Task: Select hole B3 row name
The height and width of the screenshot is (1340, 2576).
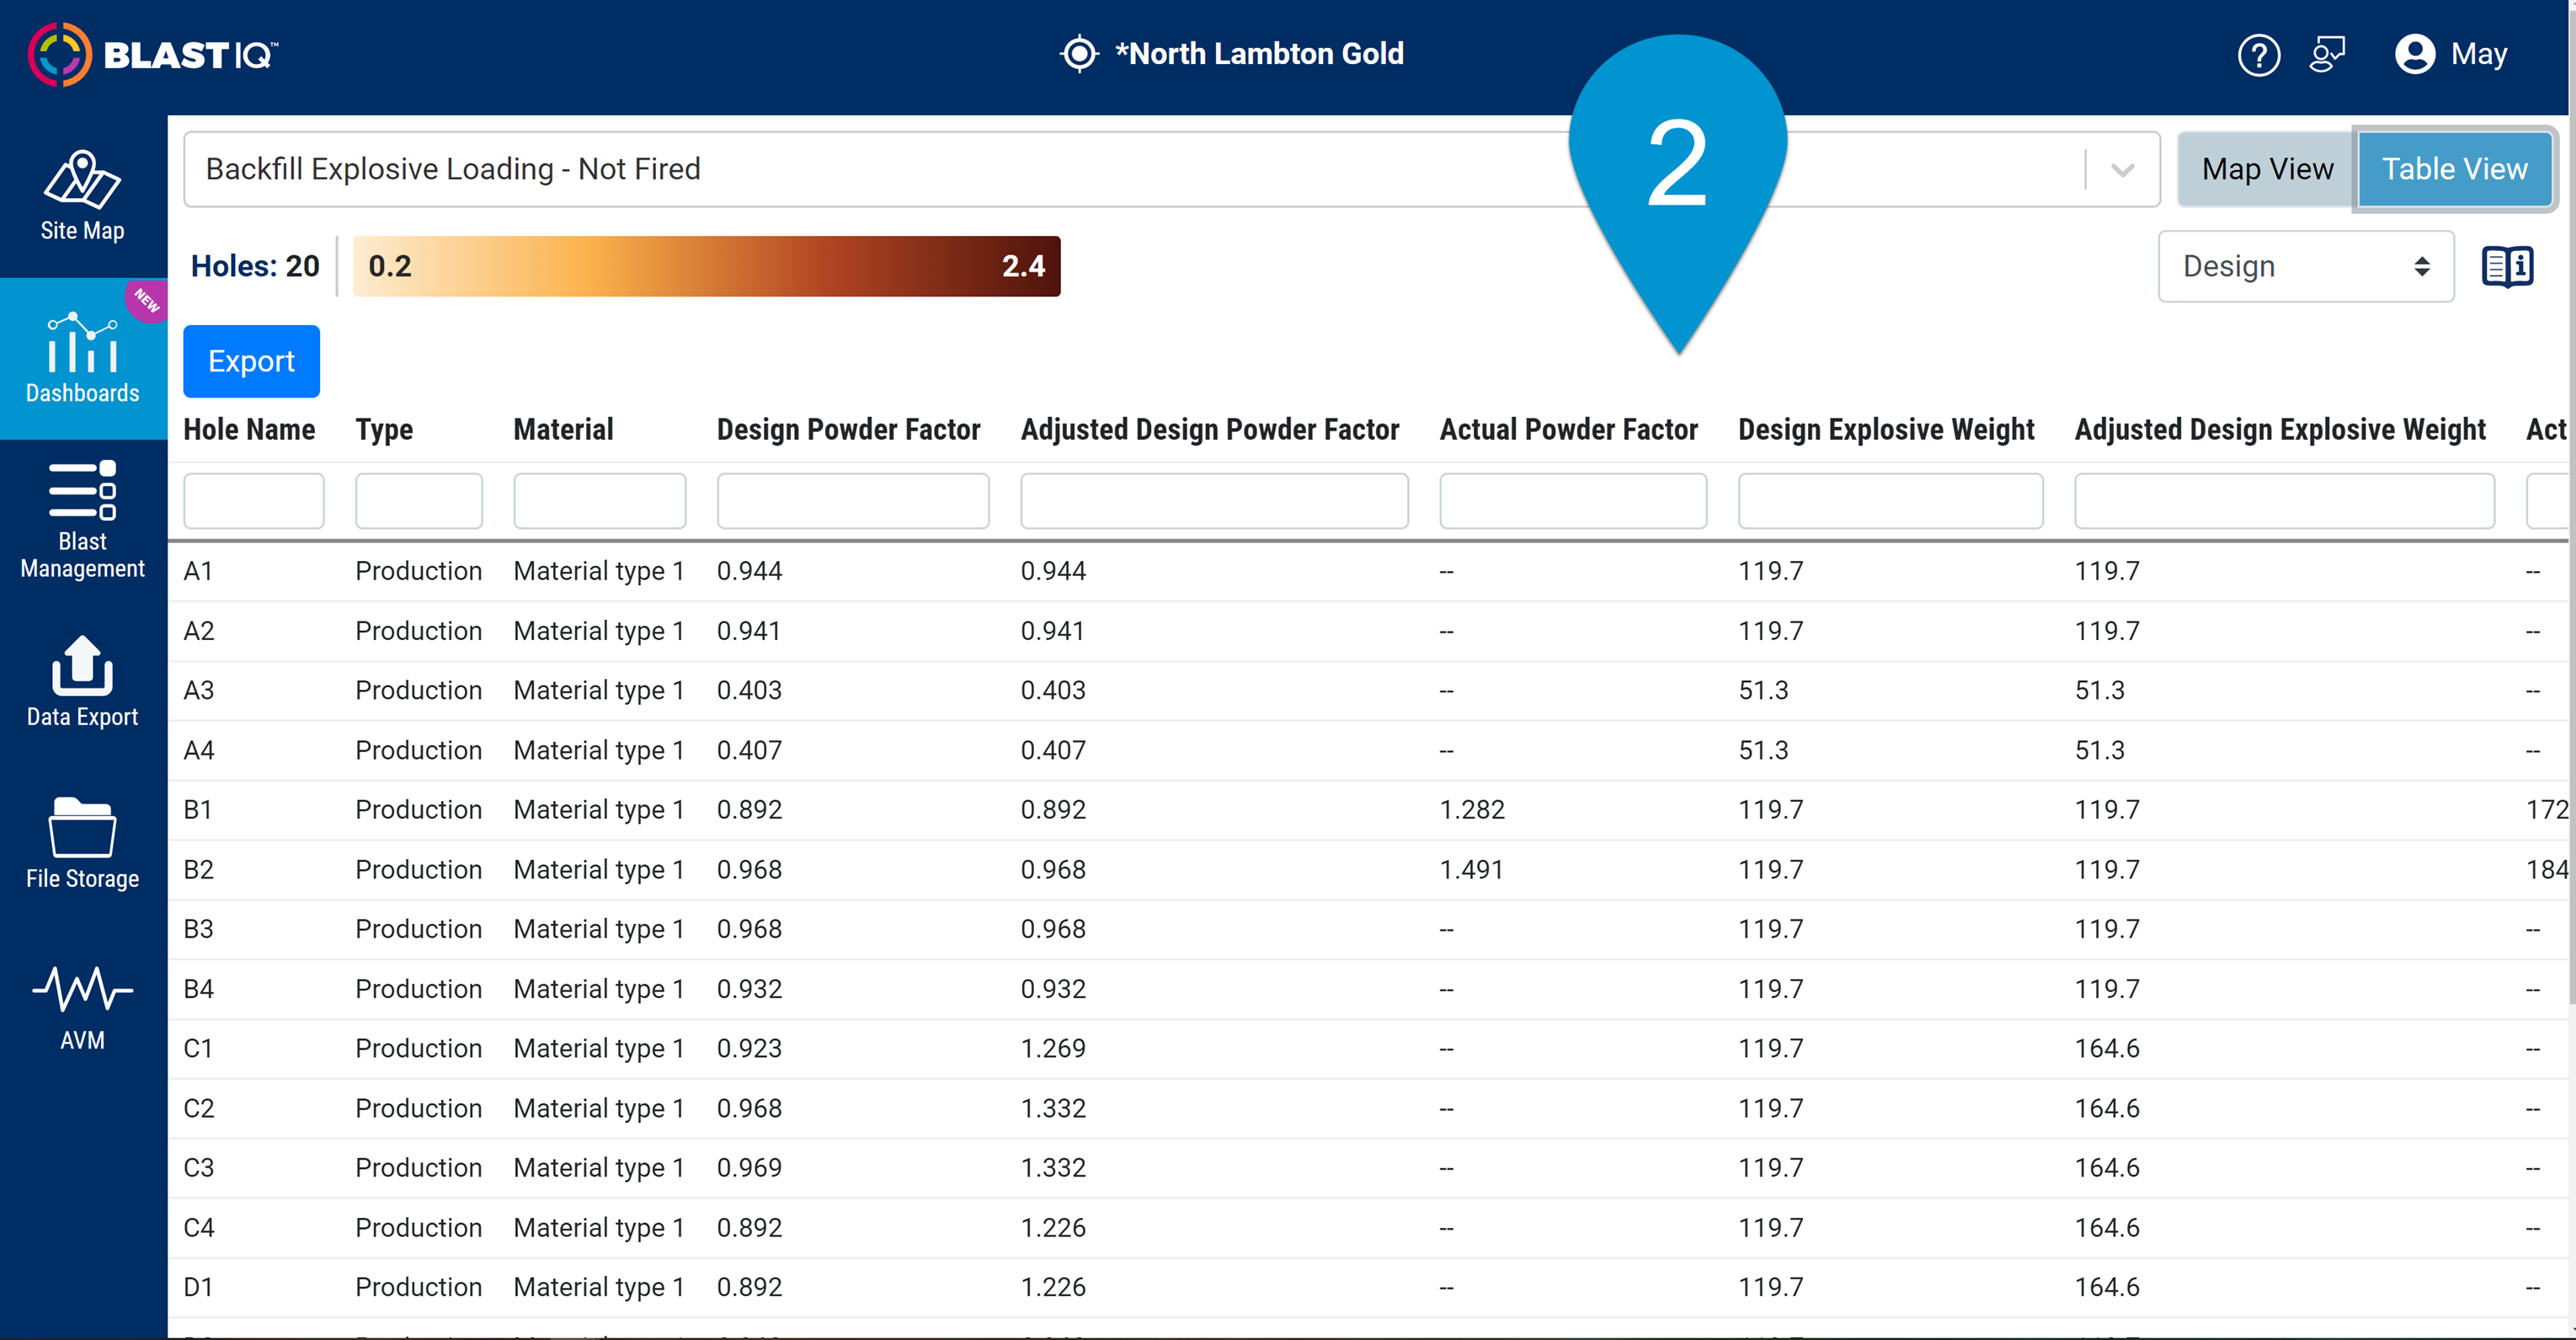Action: pos(198,929)
